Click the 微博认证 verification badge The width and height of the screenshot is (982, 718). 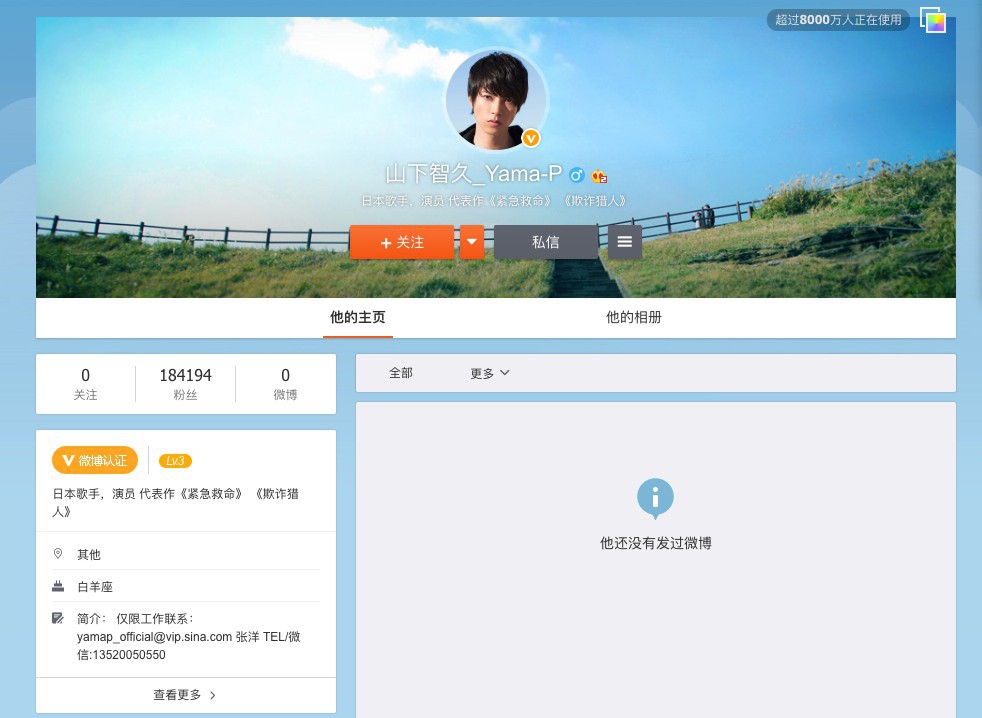click(x=95, y=460)
